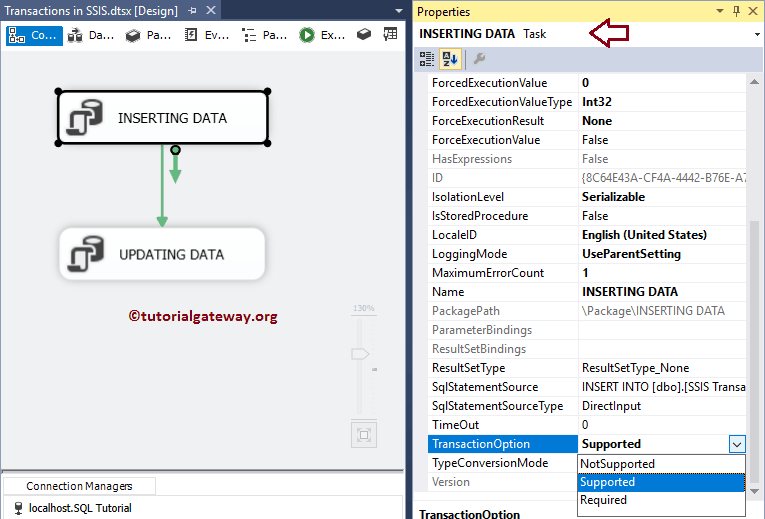
Task: Switch properties to Alphabetical sort
Action: click(450, 59)
